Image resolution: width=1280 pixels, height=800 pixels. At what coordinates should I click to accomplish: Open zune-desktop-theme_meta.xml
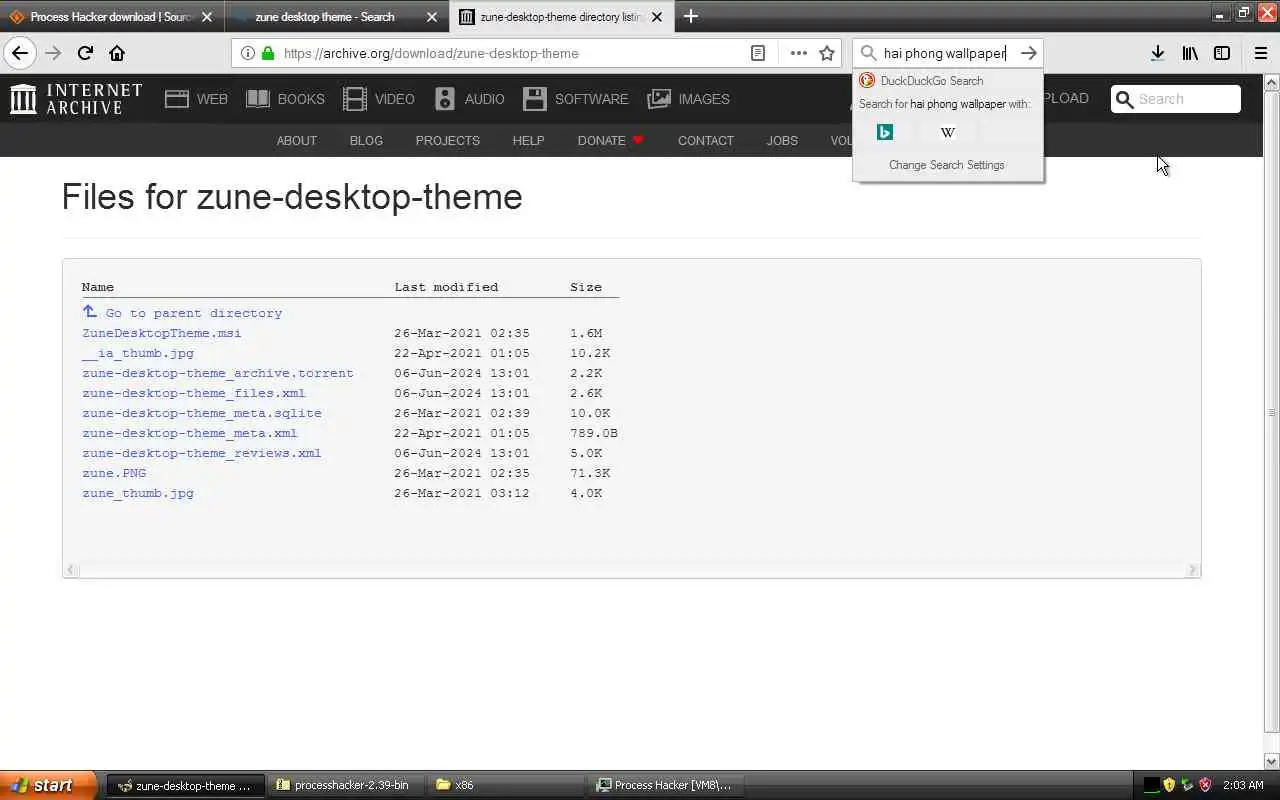click(189, 433)
